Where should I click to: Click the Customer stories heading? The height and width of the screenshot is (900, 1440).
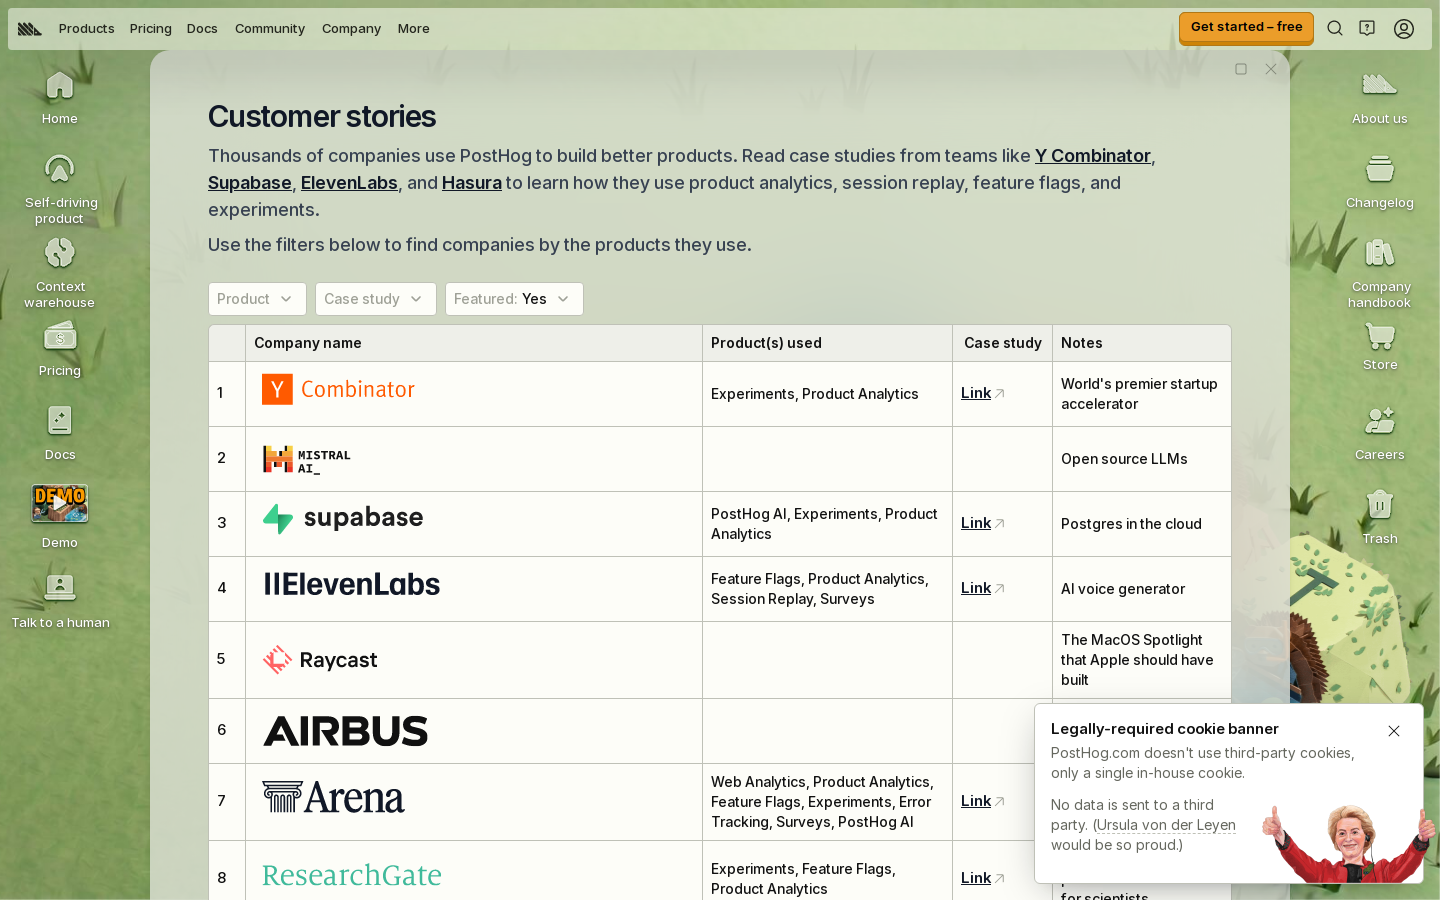coord(322,116)
